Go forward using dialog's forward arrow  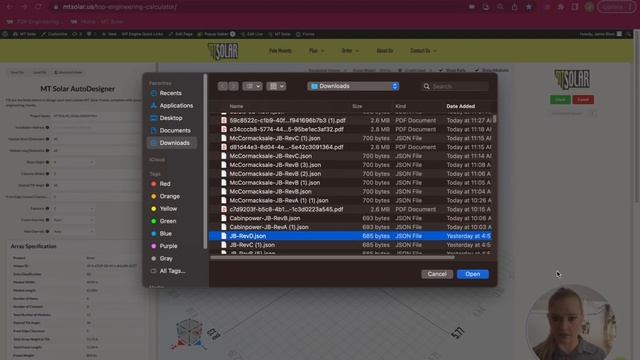[x=233, y=86]
